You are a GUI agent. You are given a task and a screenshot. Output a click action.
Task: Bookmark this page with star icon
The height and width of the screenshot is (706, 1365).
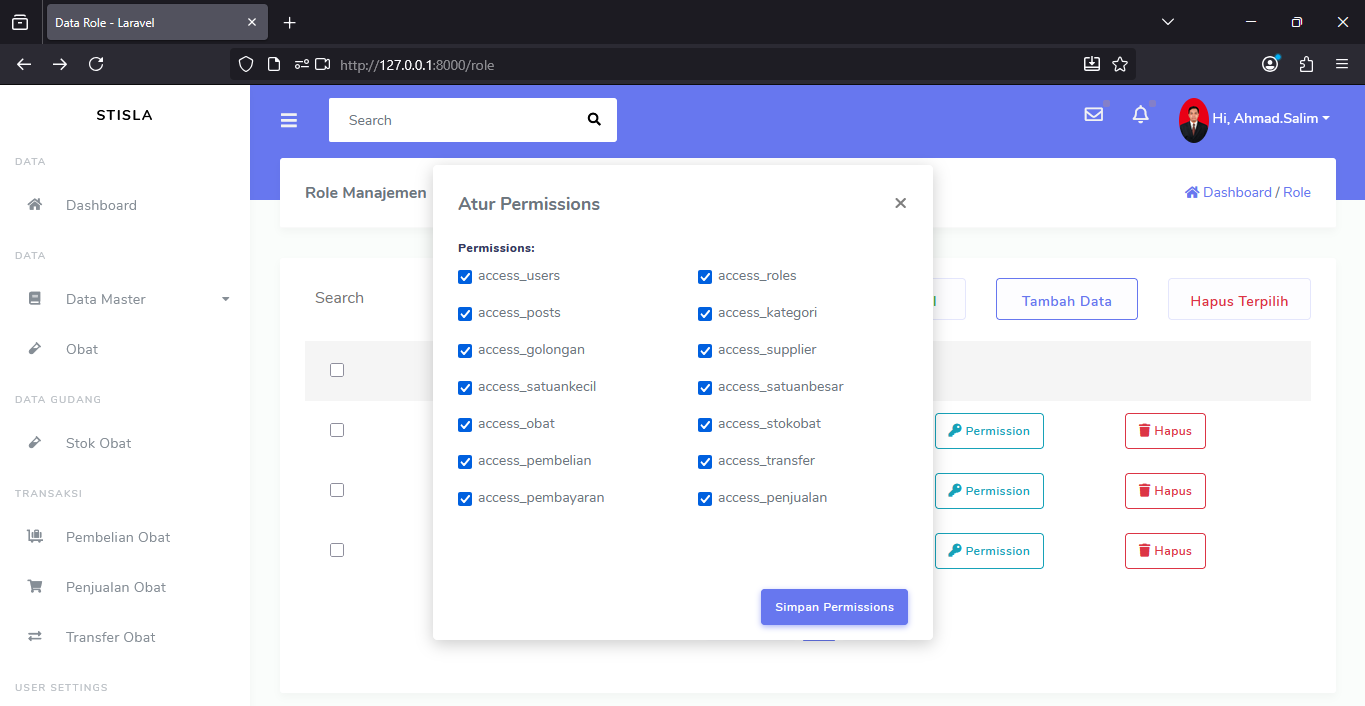click(x=1120, y=64)
